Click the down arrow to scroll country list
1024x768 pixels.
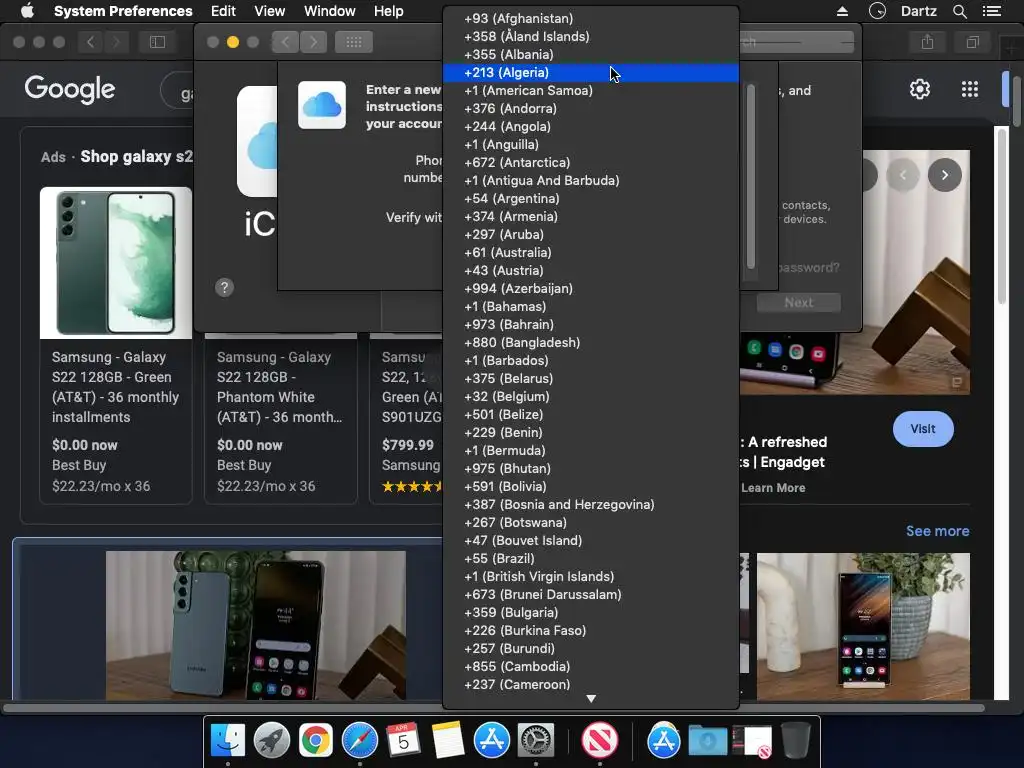591,699
